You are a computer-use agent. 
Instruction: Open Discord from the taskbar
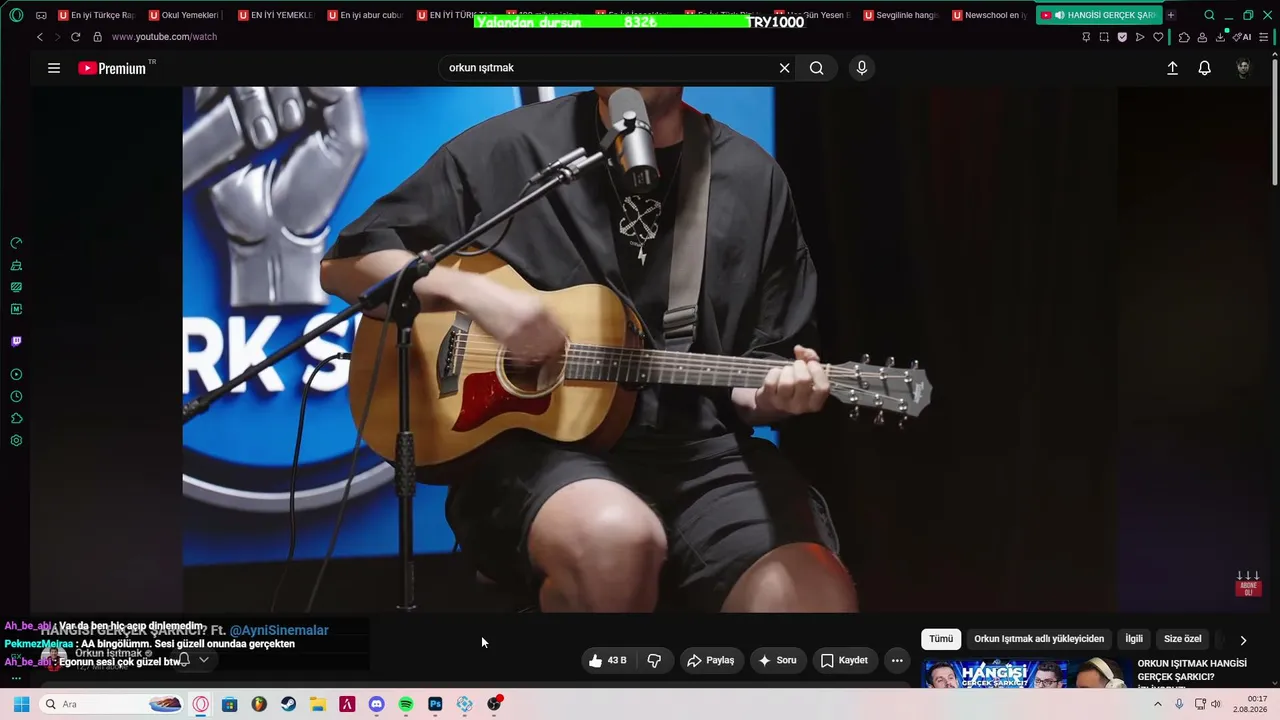tap(376, 704)
